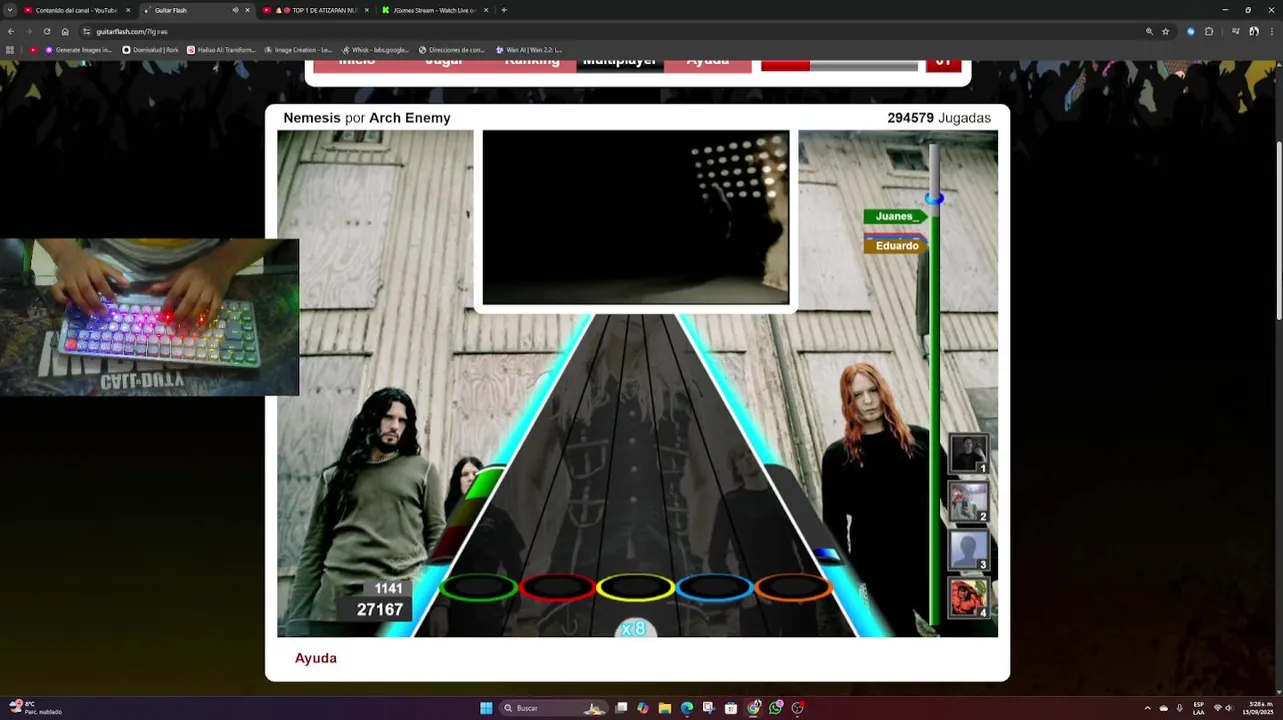Screen dimensions: 1283x720
Task: Mute the Guitar Flash tab audio icon
Action: coord(235,10)
